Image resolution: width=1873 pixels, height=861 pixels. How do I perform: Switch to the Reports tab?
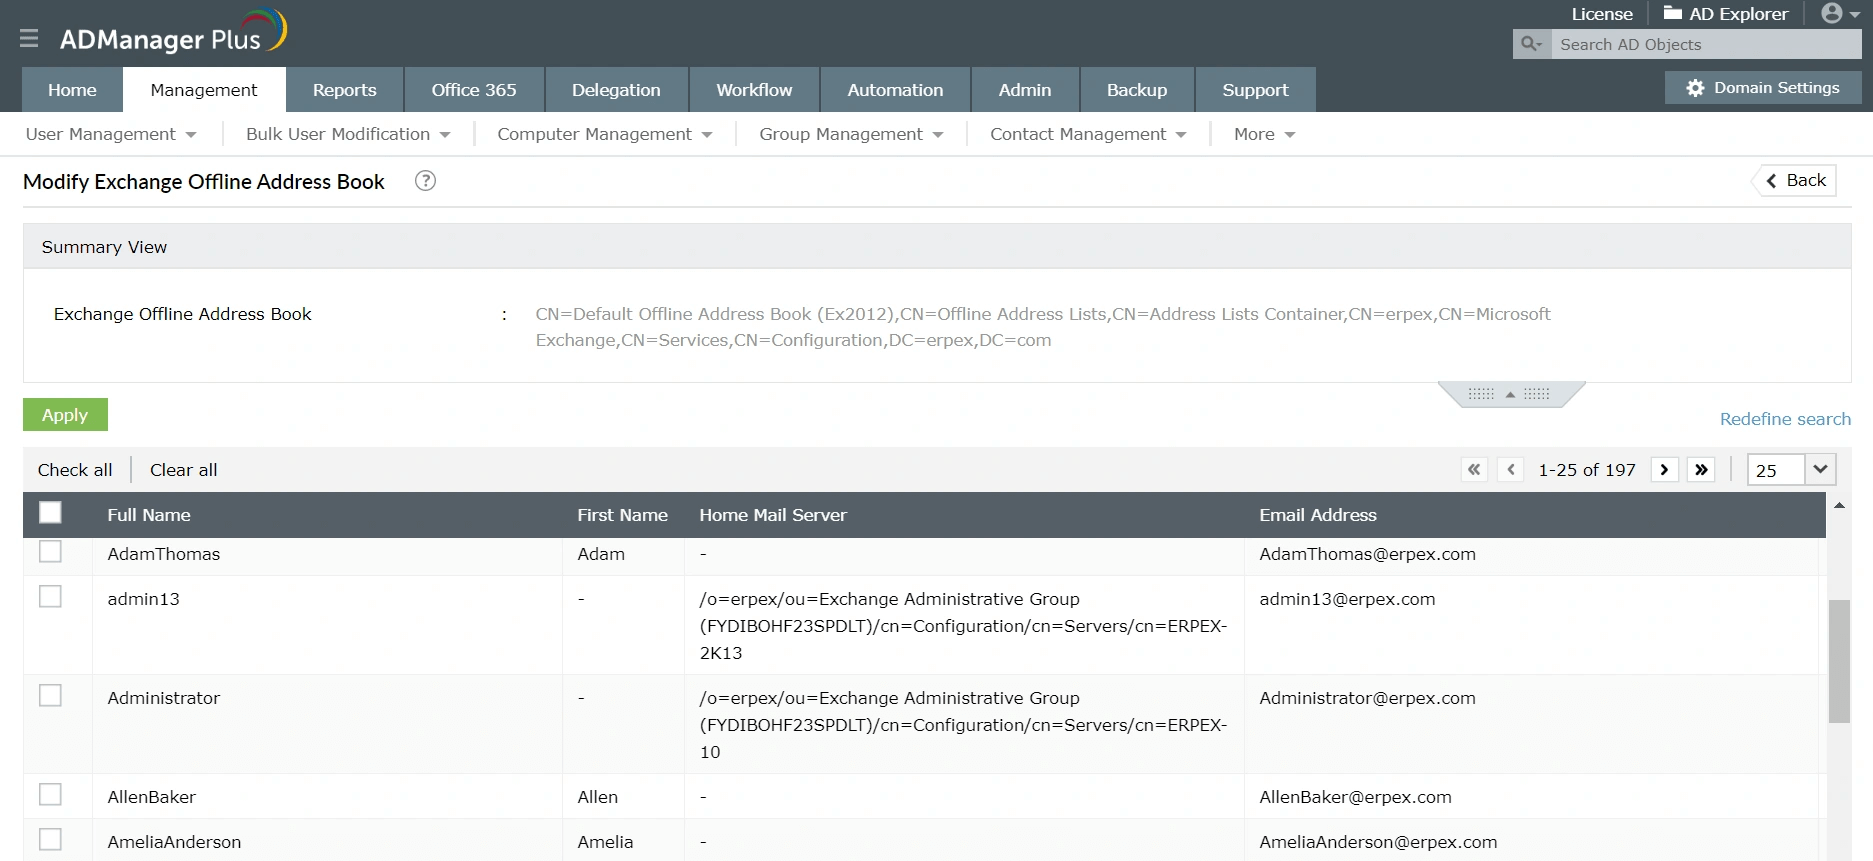click(x=345, y=90)
